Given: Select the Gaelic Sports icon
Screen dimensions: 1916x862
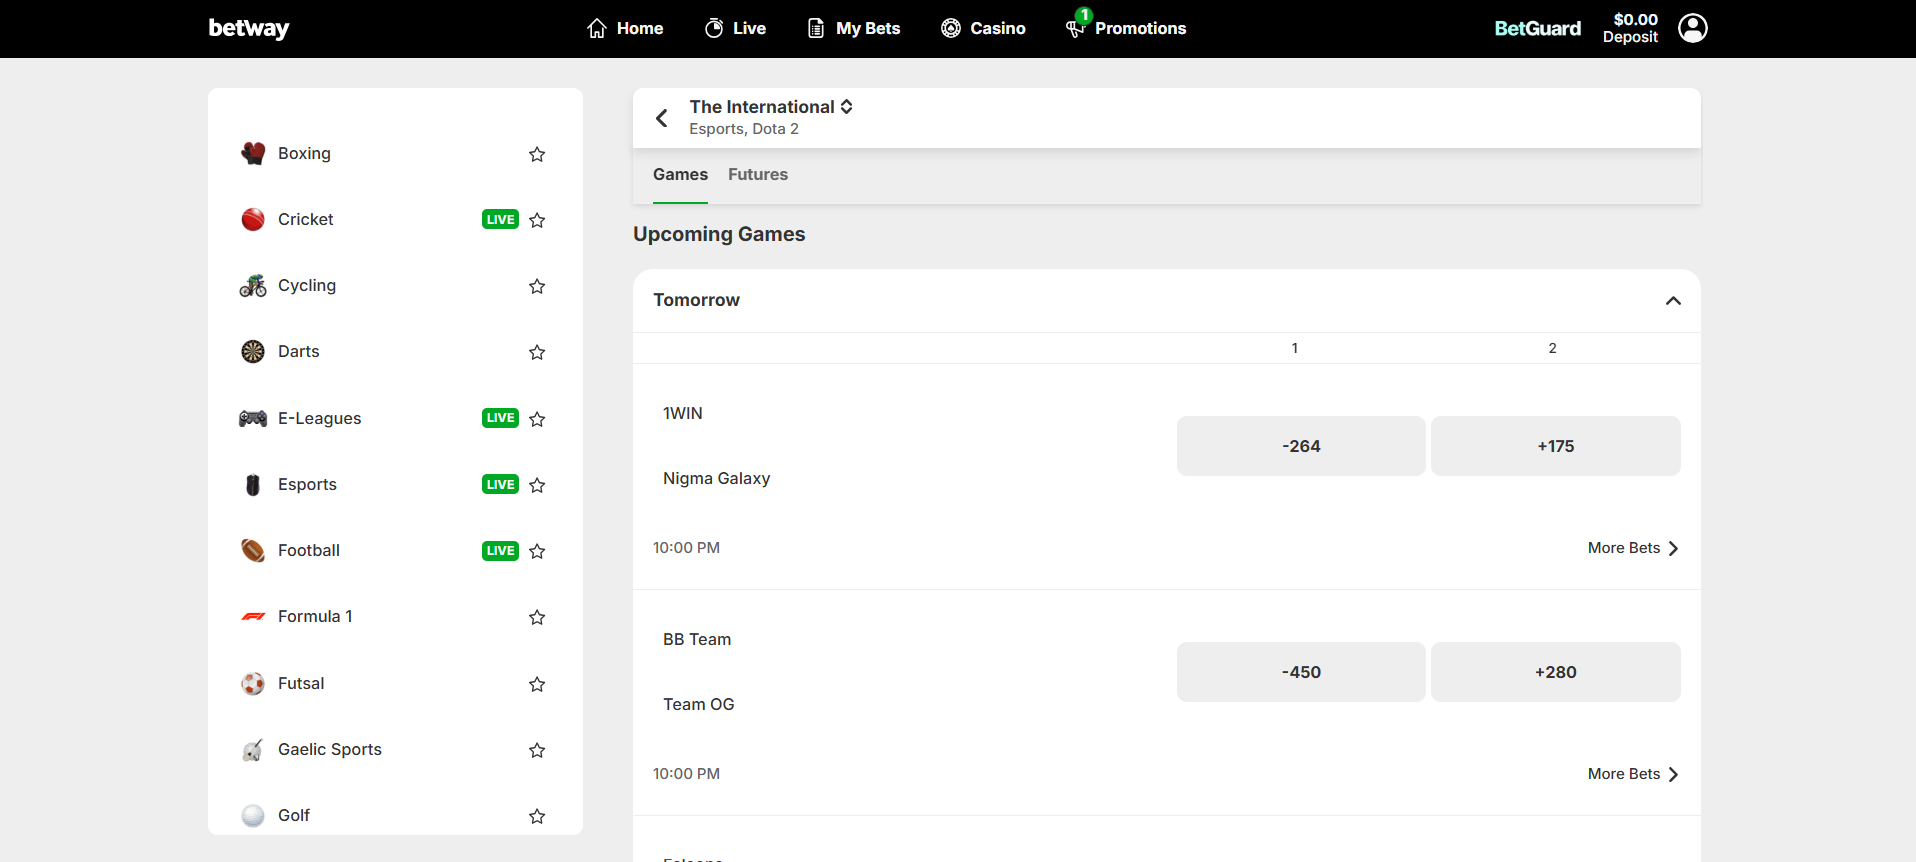Looking at the screenshot, I should click(253, 749).
